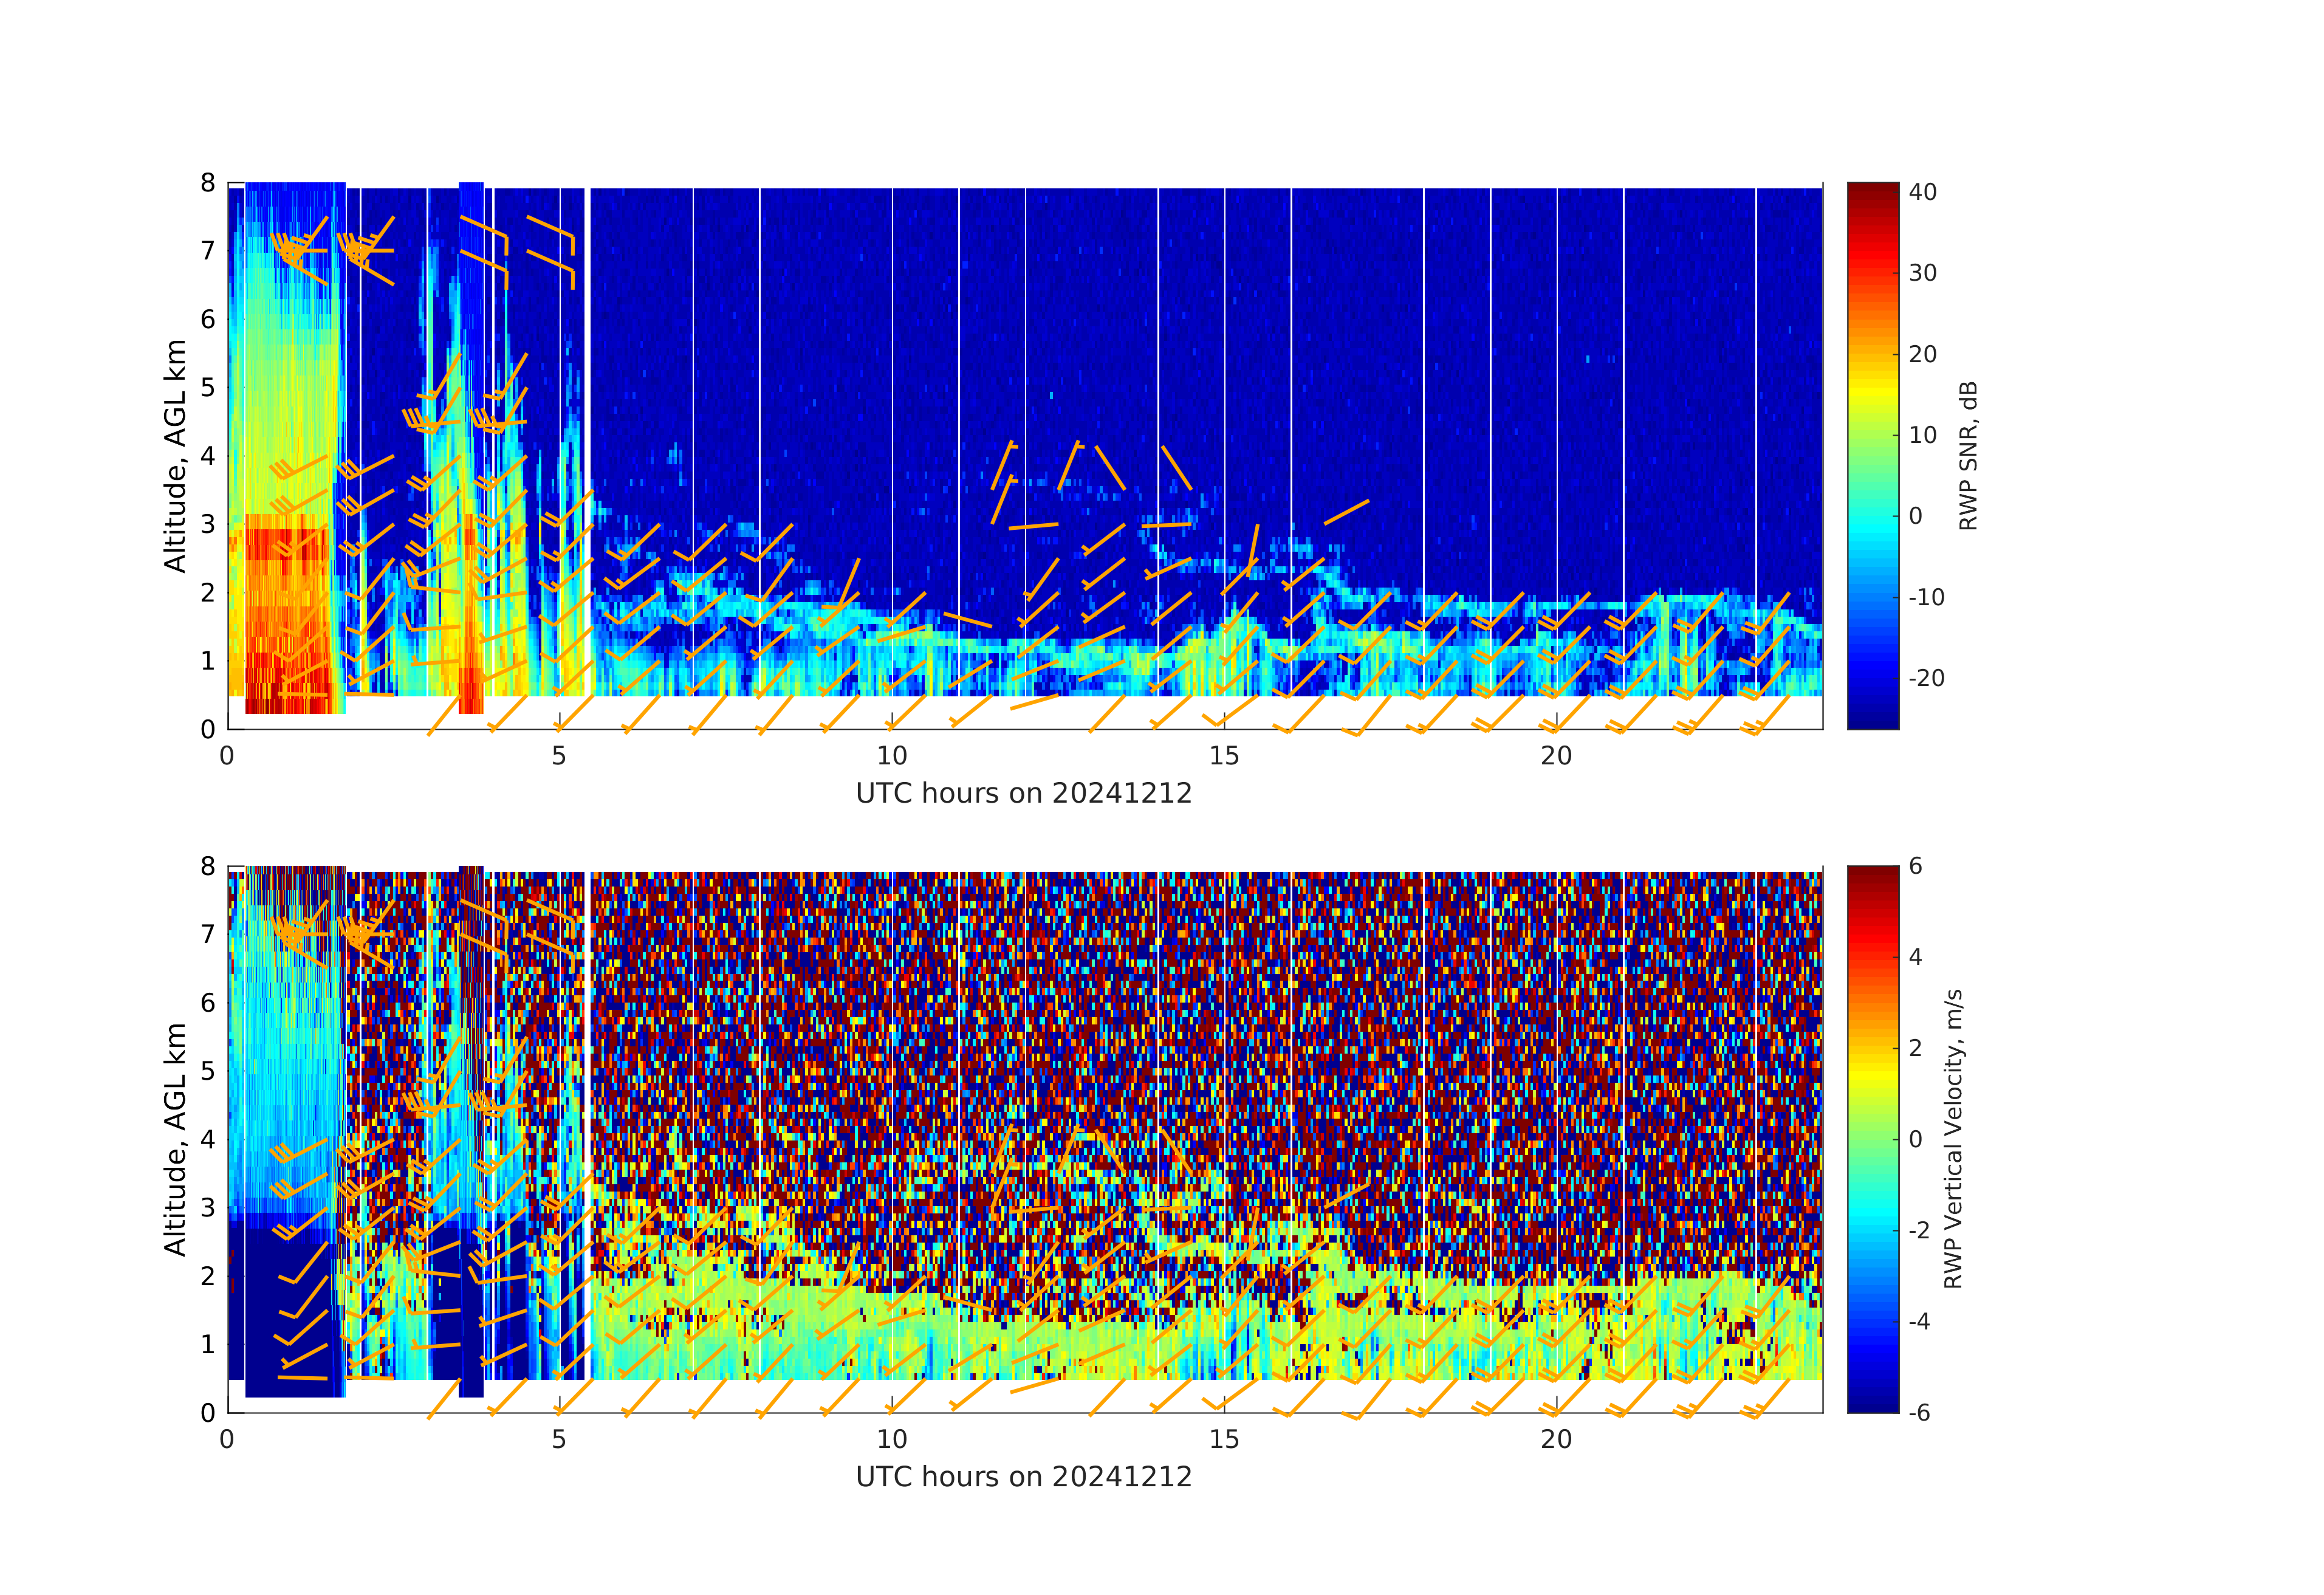Click x-axis tick 10 of the top plot

click(892, 756)
